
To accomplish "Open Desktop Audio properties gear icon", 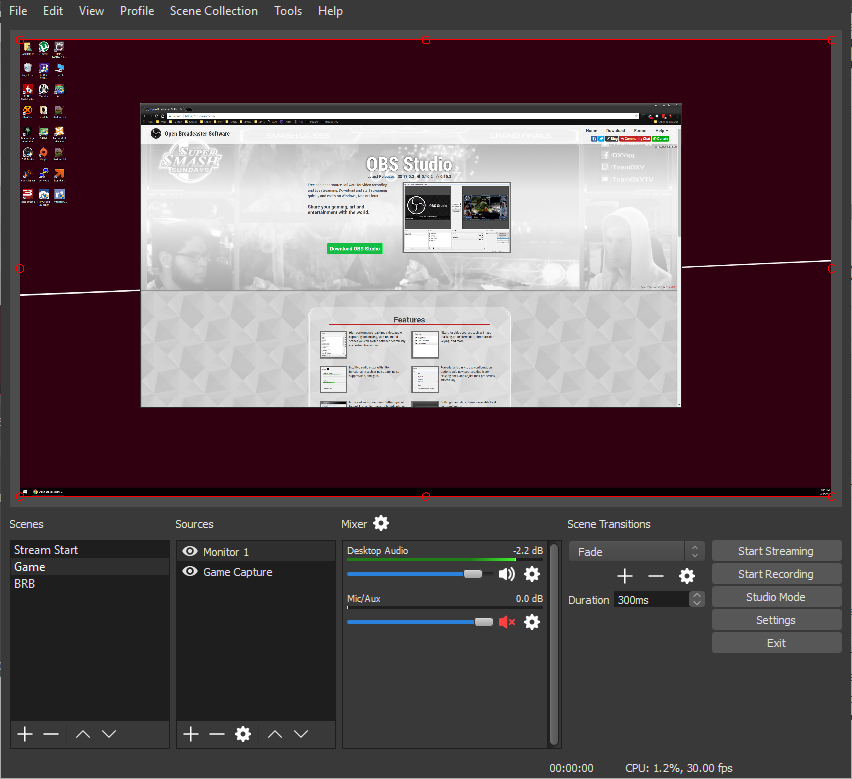I will [x=532, y=574].
